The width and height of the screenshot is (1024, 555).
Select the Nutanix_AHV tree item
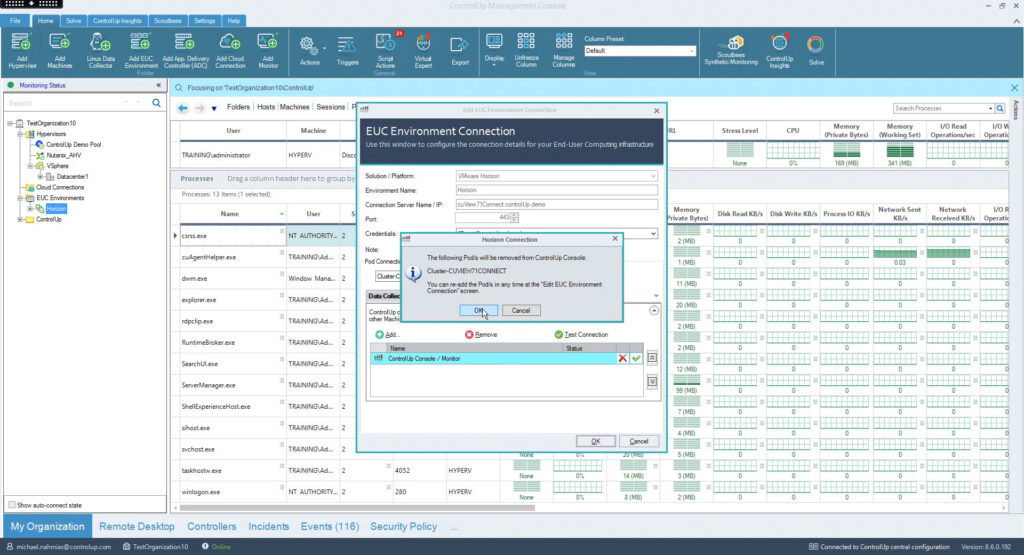pyautogui.click(x=66, y=155)
